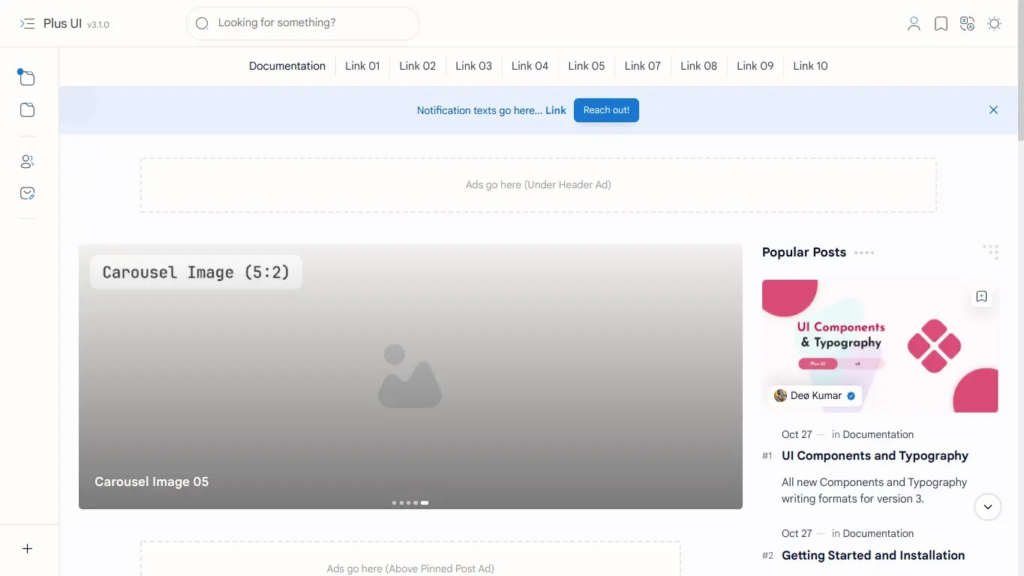Click the plus expander at sidebar bottom
This screenshot has height=576, width=1024.
(27, 548)
